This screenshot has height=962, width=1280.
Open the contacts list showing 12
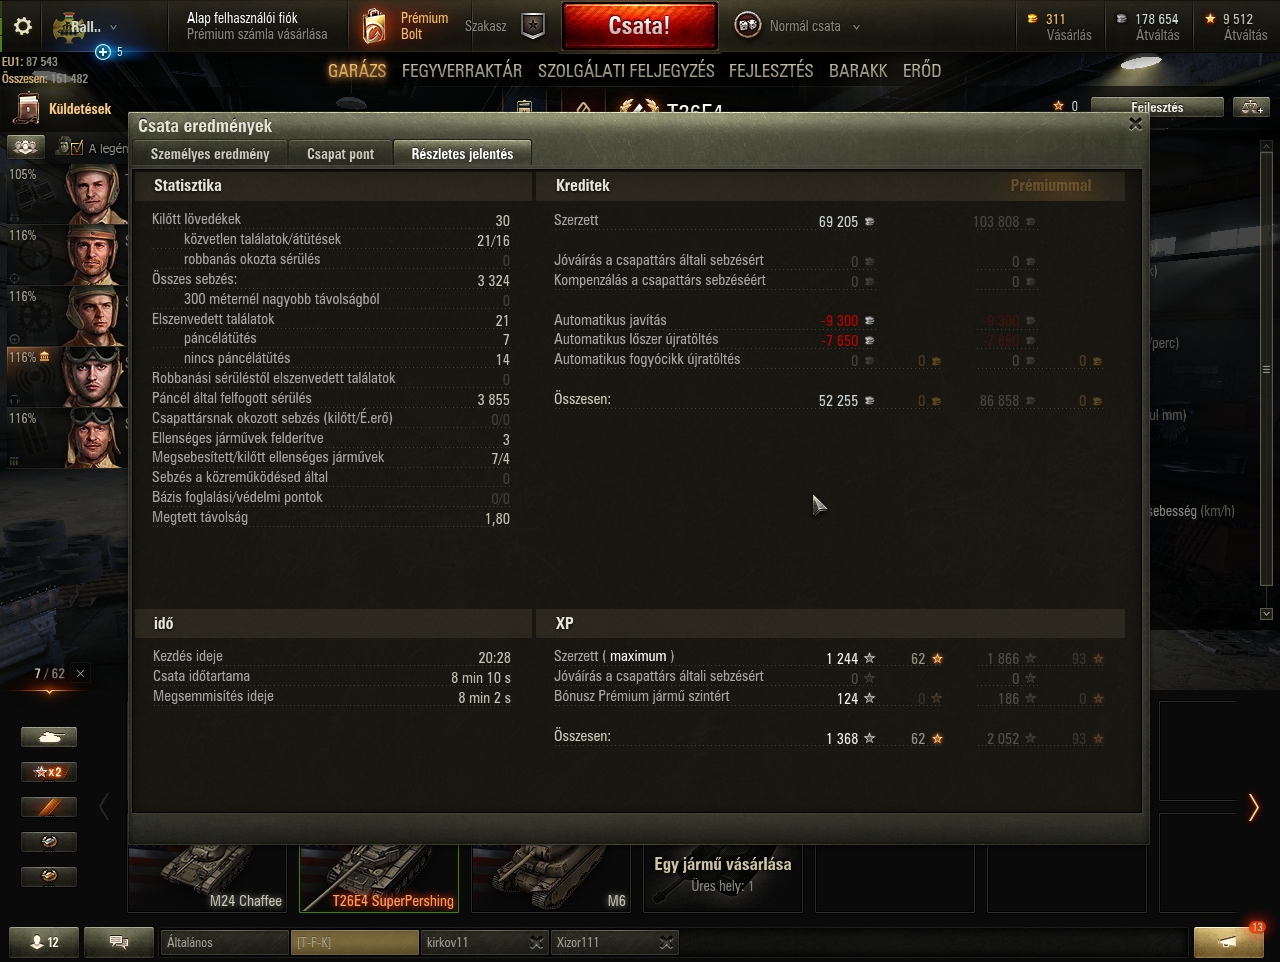click(x=44, y=942)
